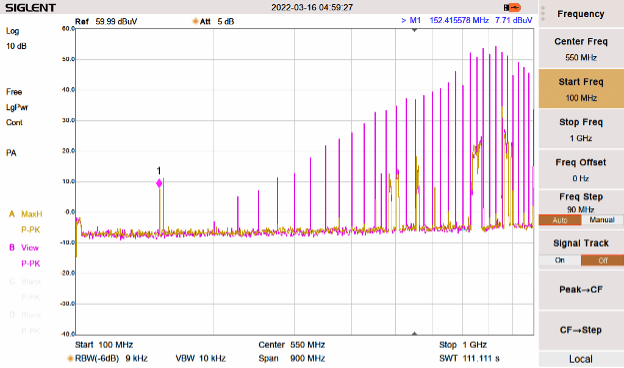The image size is (624, 368).
Task: Open the Center Freq setting
Action: coord(581,49)
